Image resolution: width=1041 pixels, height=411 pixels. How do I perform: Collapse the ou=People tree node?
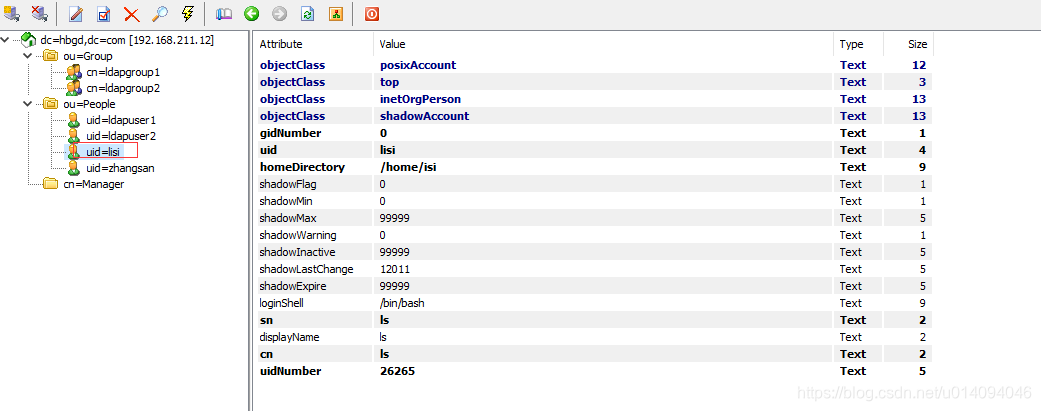(x=28, y=104)
